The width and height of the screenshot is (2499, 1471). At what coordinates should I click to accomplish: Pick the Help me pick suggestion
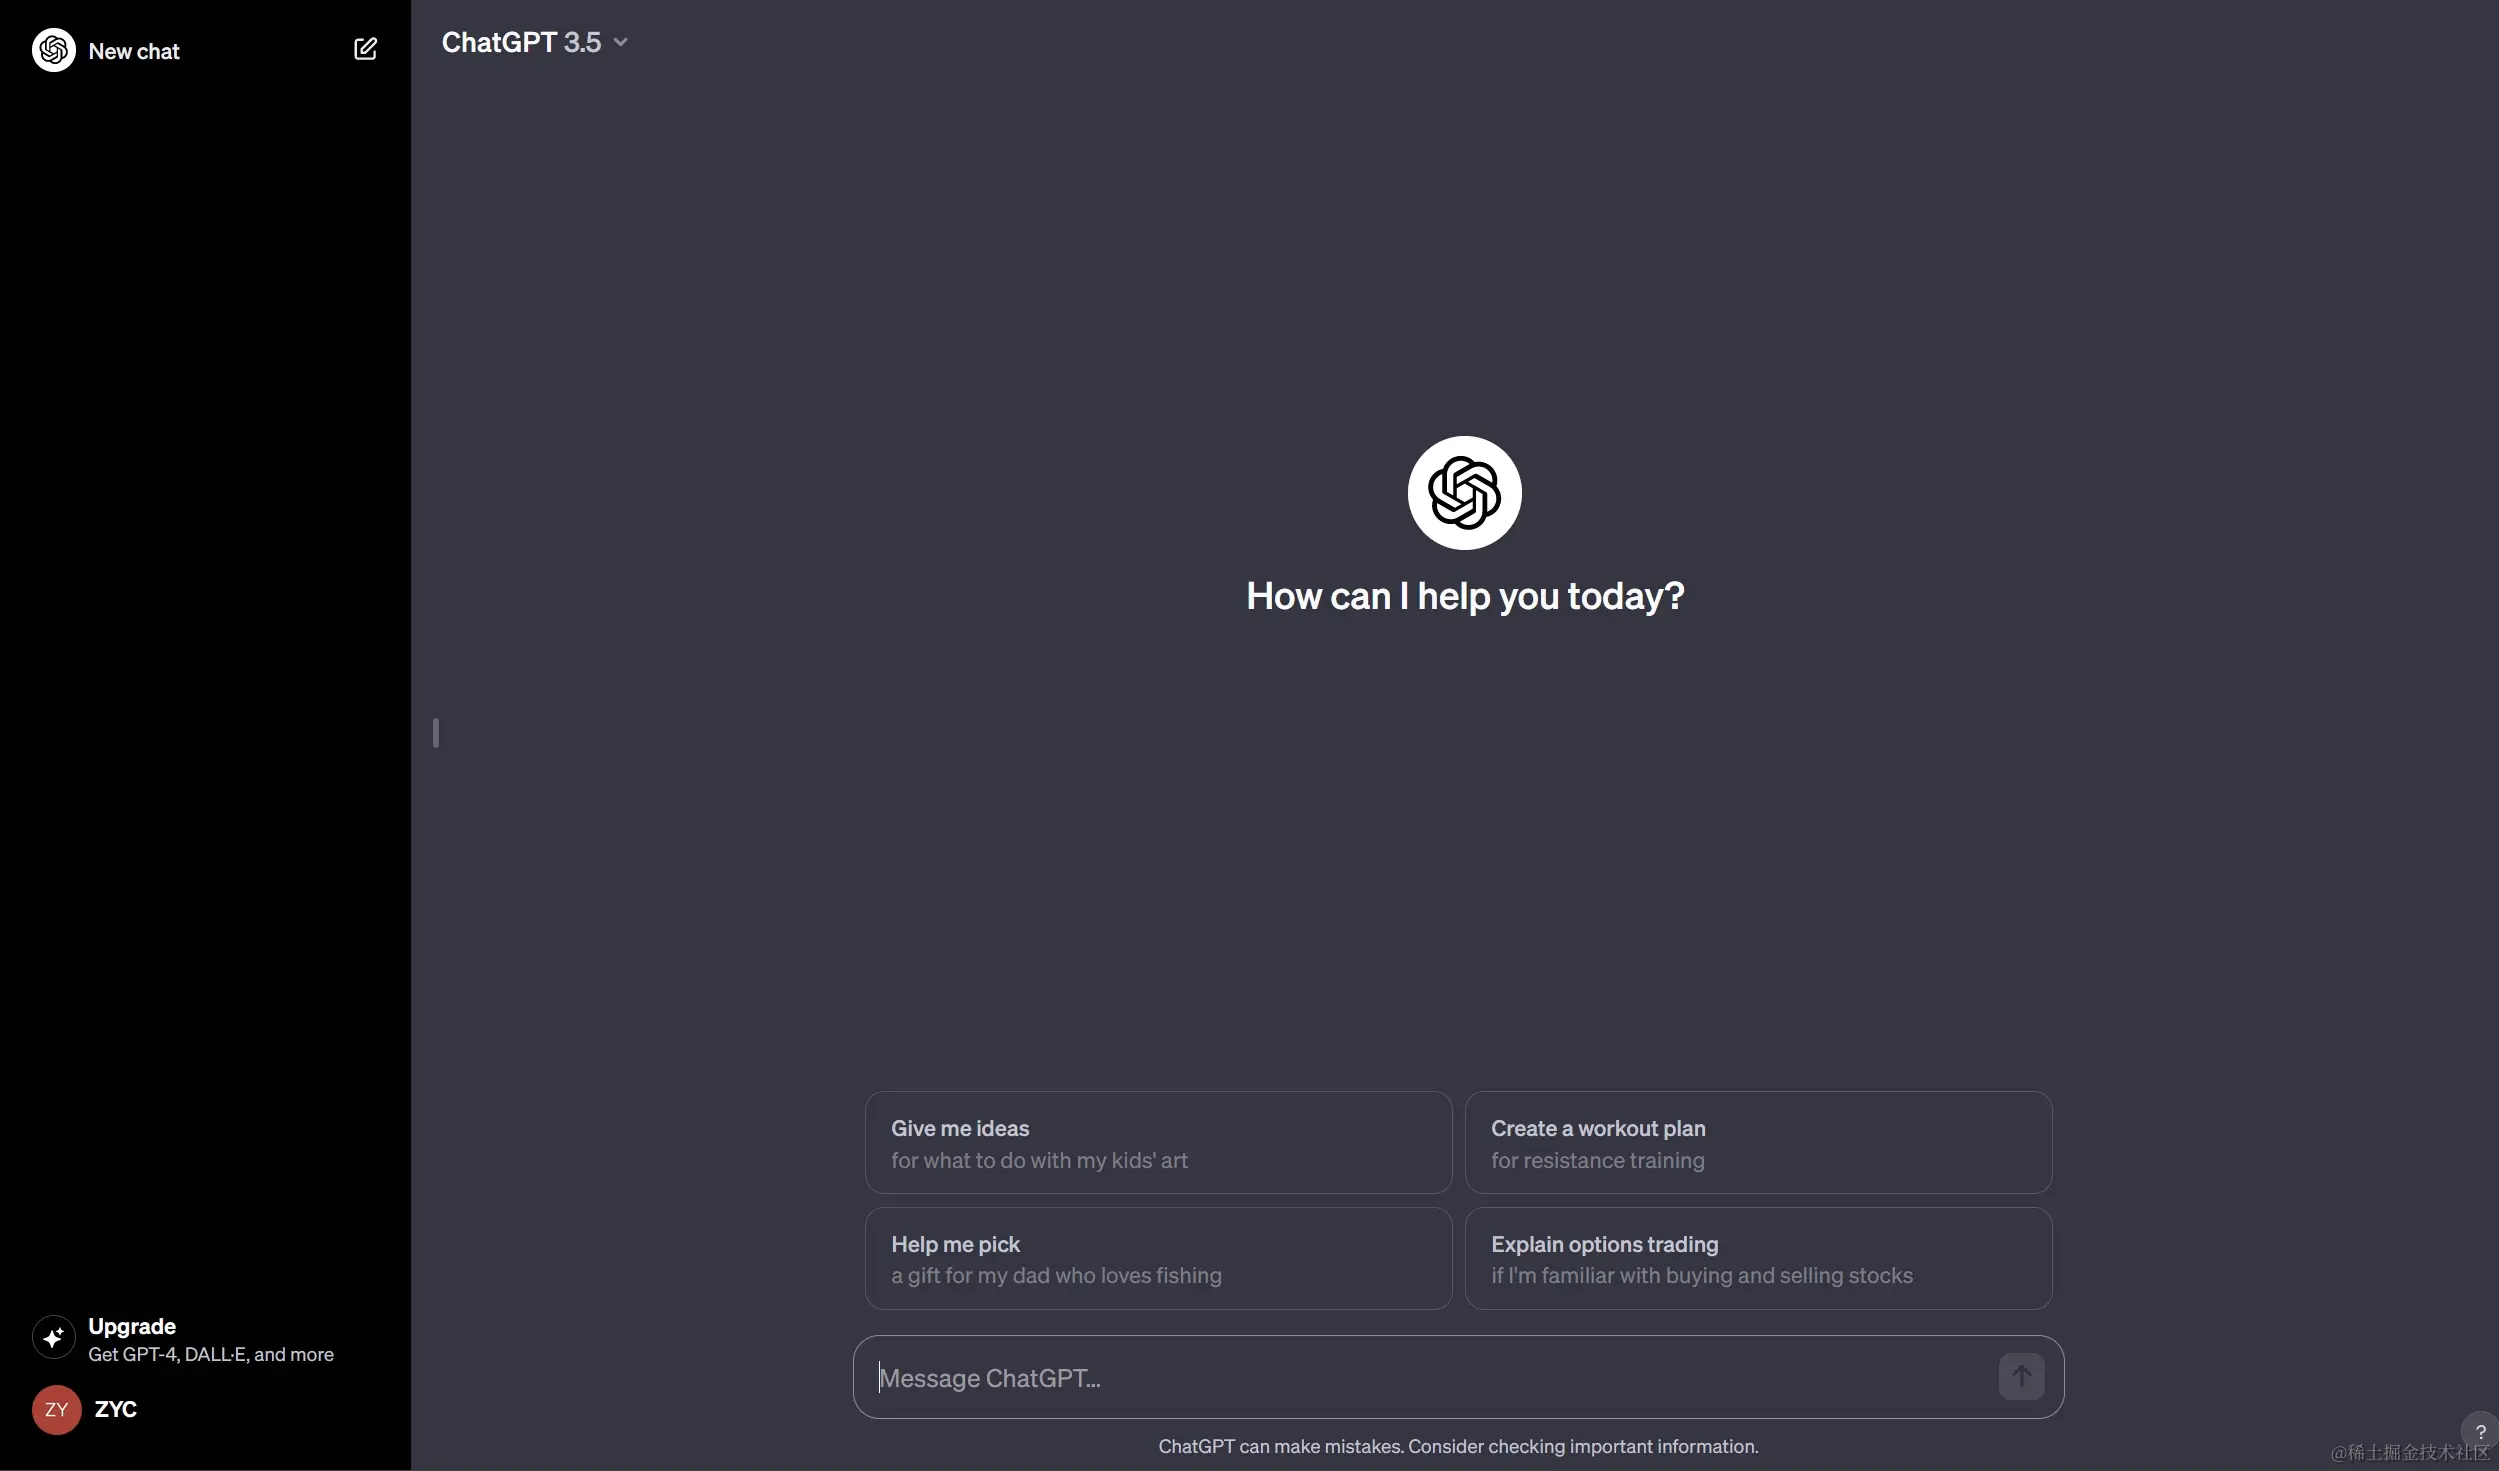point(1158,1259)
